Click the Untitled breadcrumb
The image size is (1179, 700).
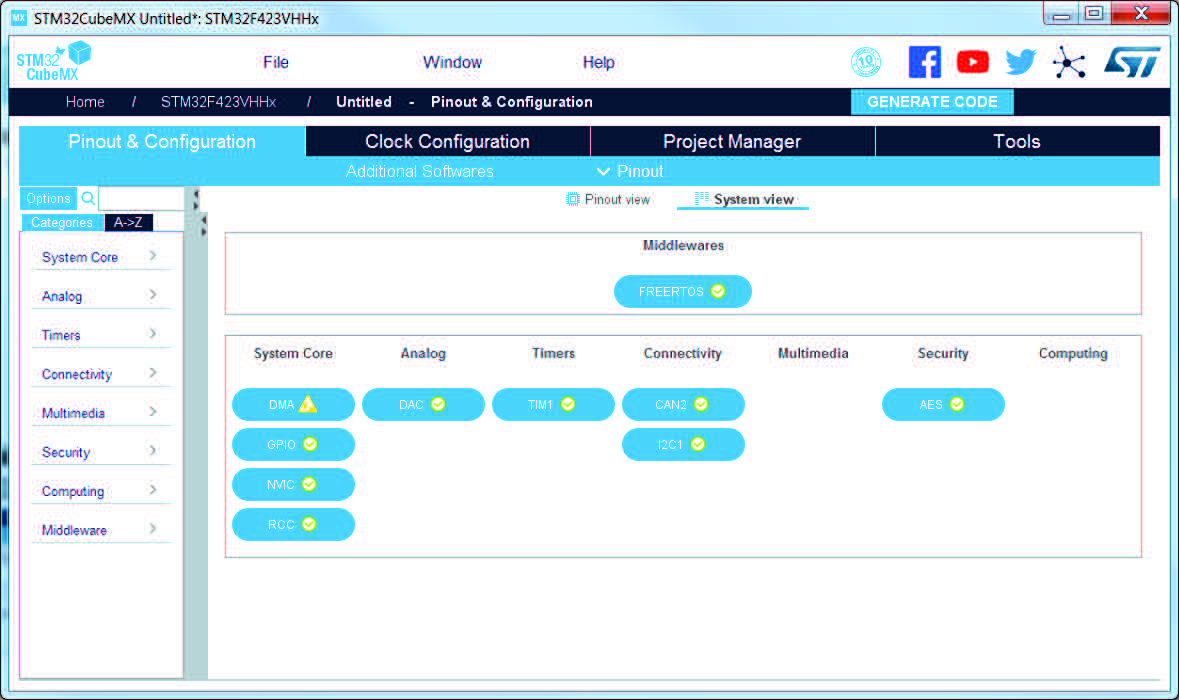click(x=364, y=102)
